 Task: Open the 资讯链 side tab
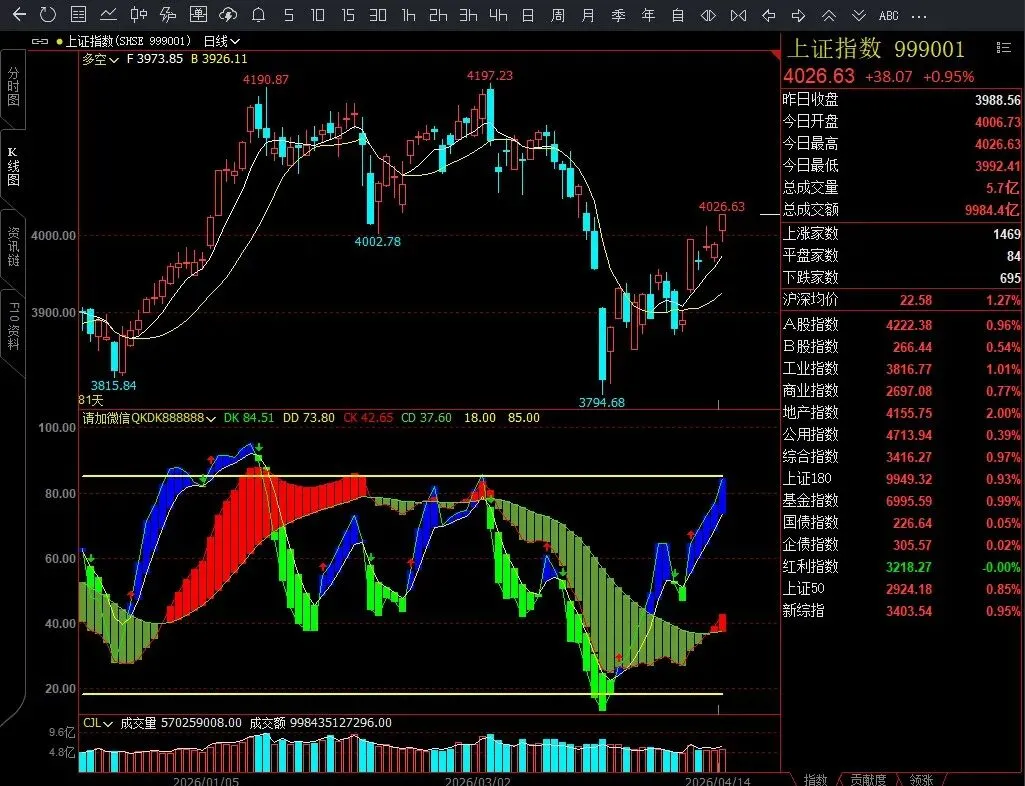pyautogui.click(x=13, y=247)
